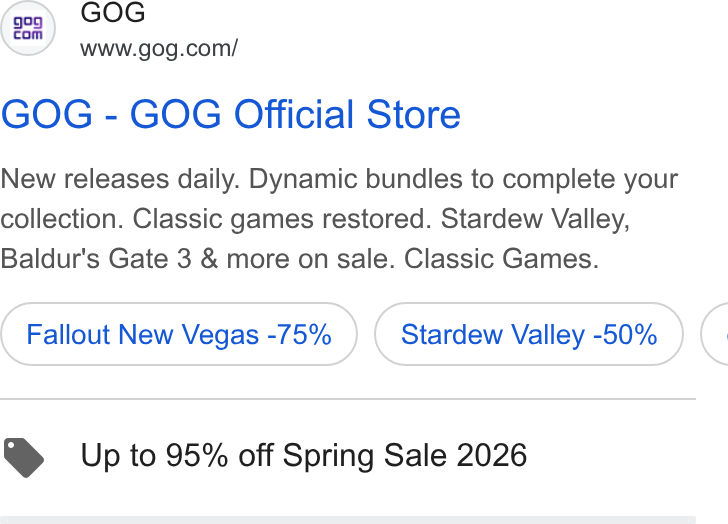Click the partially visible third sitelink chip

click(715, 334)
